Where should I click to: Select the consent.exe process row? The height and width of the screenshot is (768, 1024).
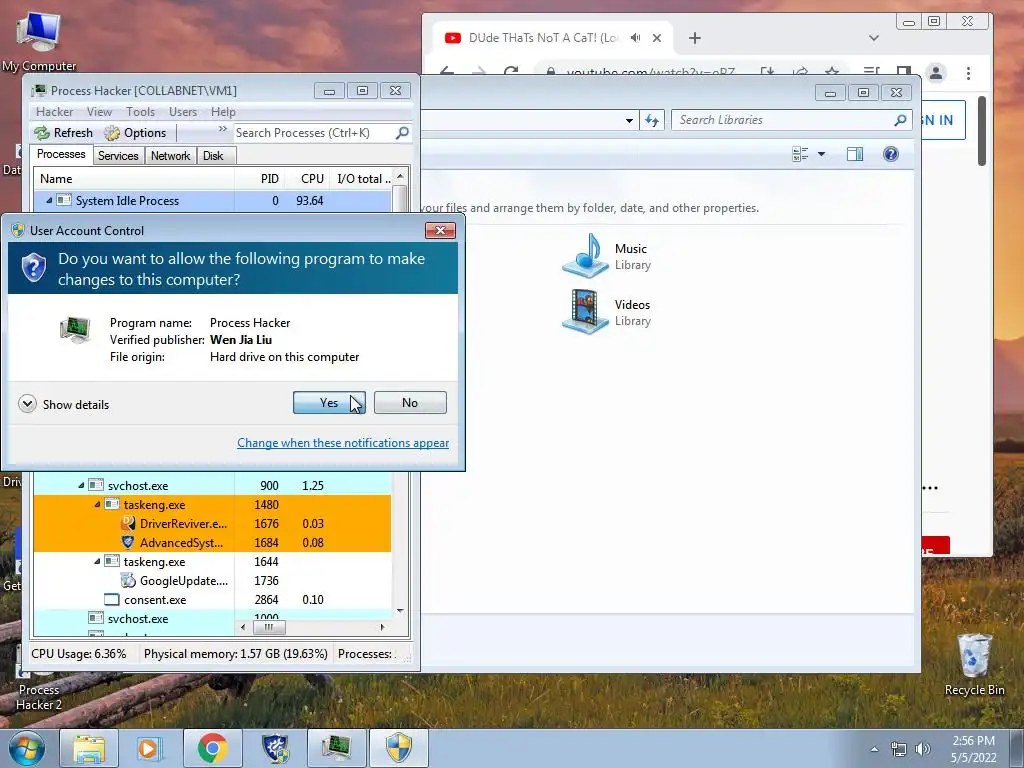[x=213, y=599]
